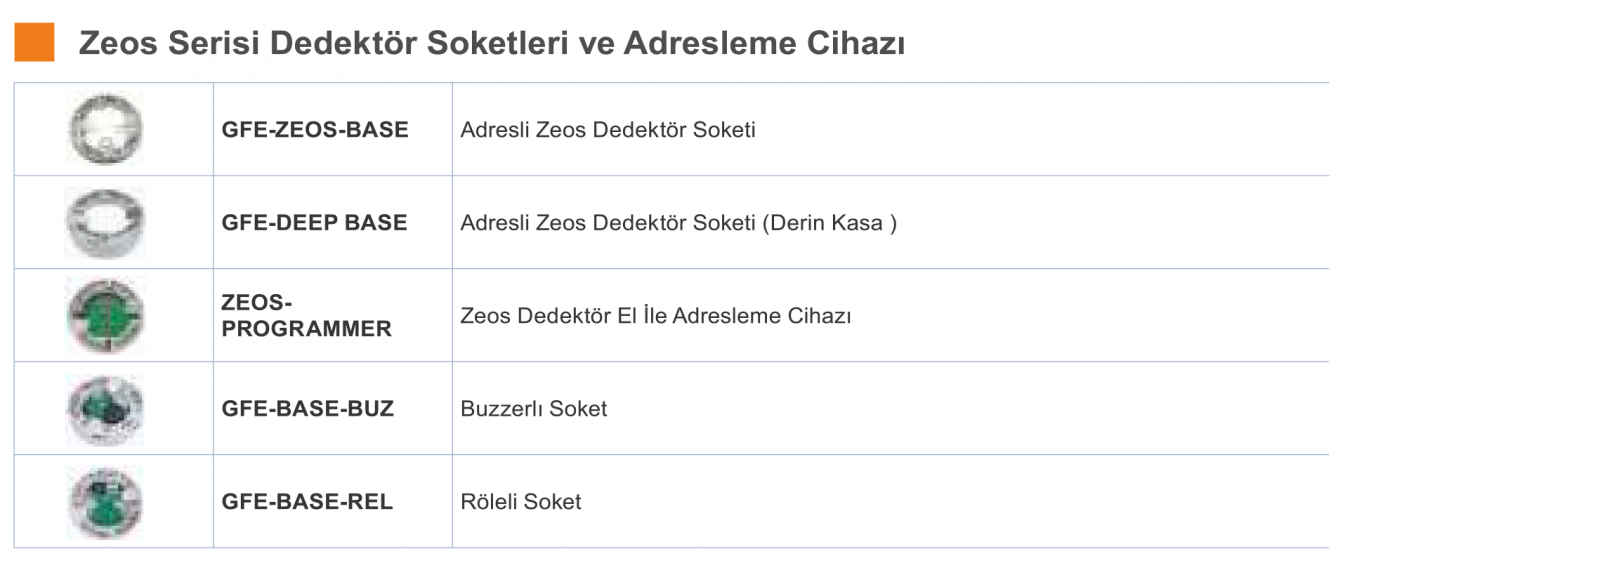Select the GFE-ZEOS-BASE model code

[x=315, y=130]
